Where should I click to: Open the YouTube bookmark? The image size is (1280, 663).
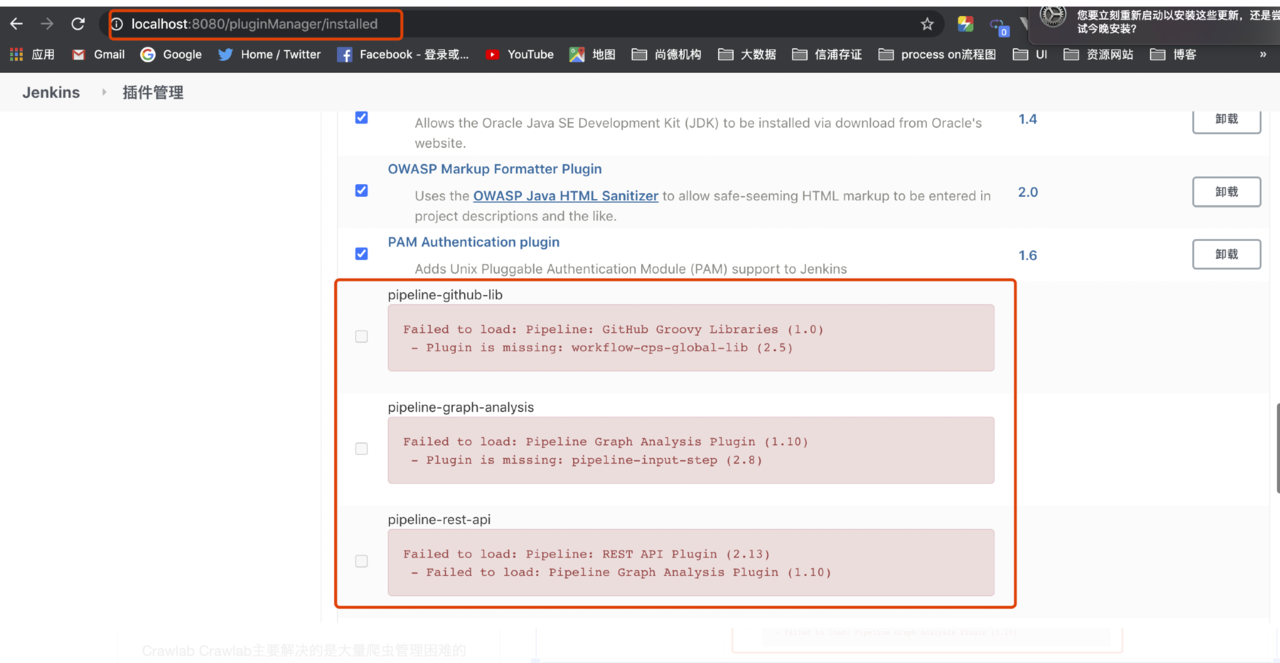(519, 55)
